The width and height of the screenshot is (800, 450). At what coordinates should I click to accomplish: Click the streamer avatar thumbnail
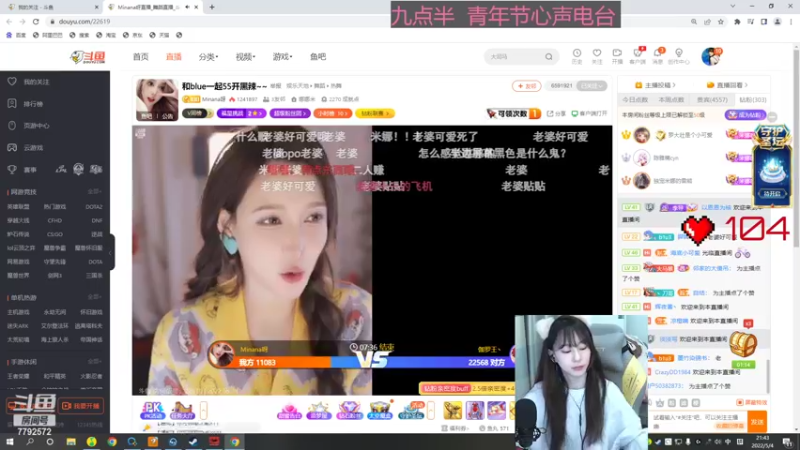(157, 99)
